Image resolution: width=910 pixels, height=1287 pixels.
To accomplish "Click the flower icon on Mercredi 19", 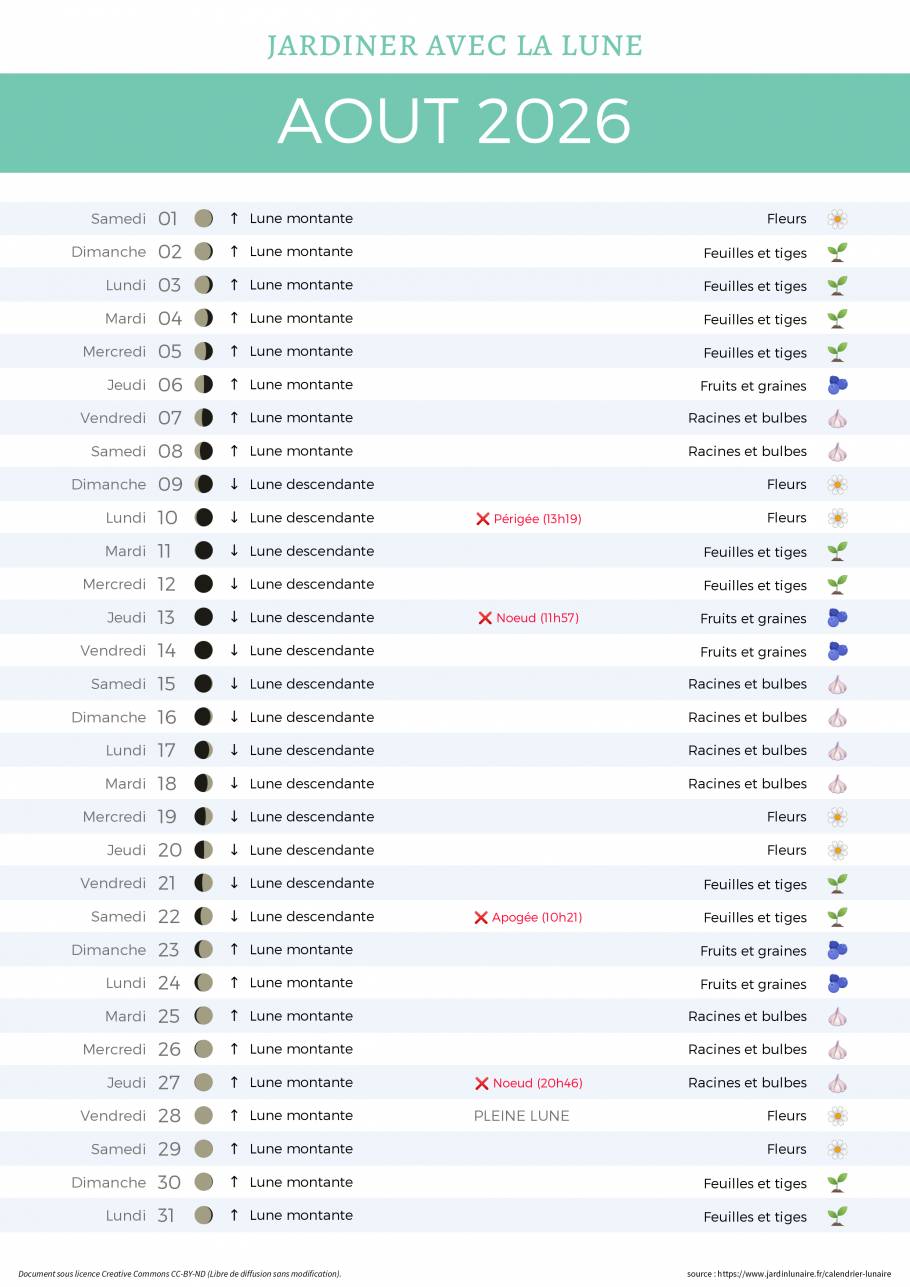I will 837,817.
